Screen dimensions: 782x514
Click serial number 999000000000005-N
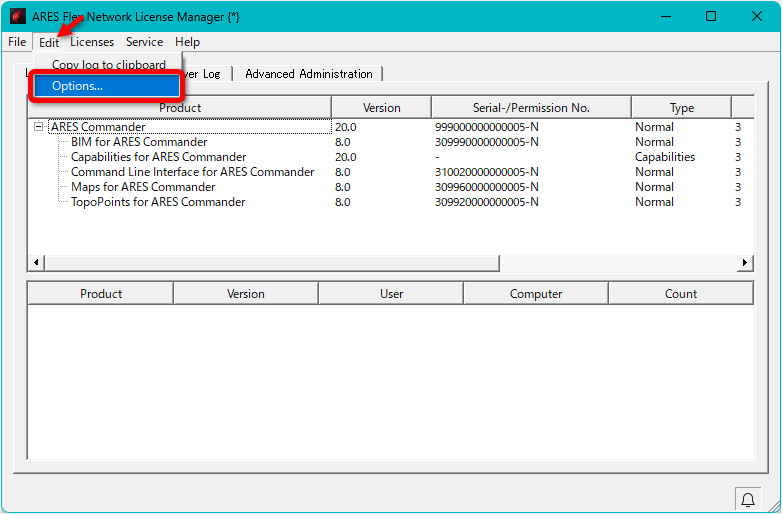[486, 127]
